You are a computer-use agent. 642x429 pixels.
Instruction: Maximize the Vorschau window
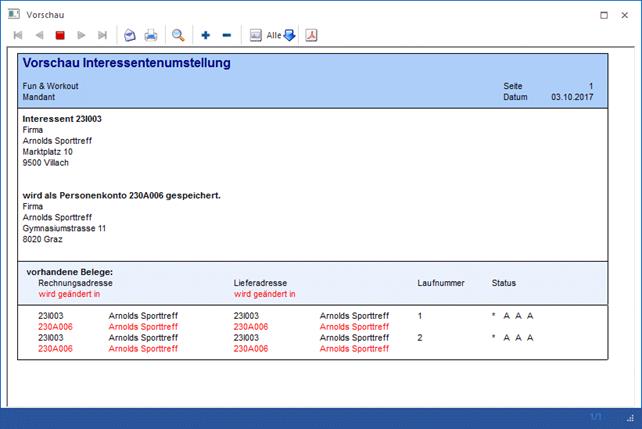click(603, 14)
